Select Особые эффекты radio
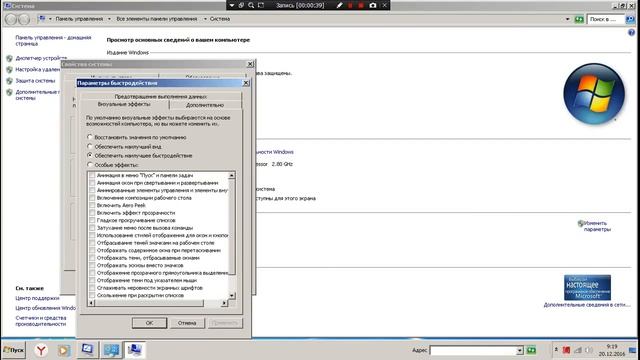640x360 pixels. click(90, 165)
